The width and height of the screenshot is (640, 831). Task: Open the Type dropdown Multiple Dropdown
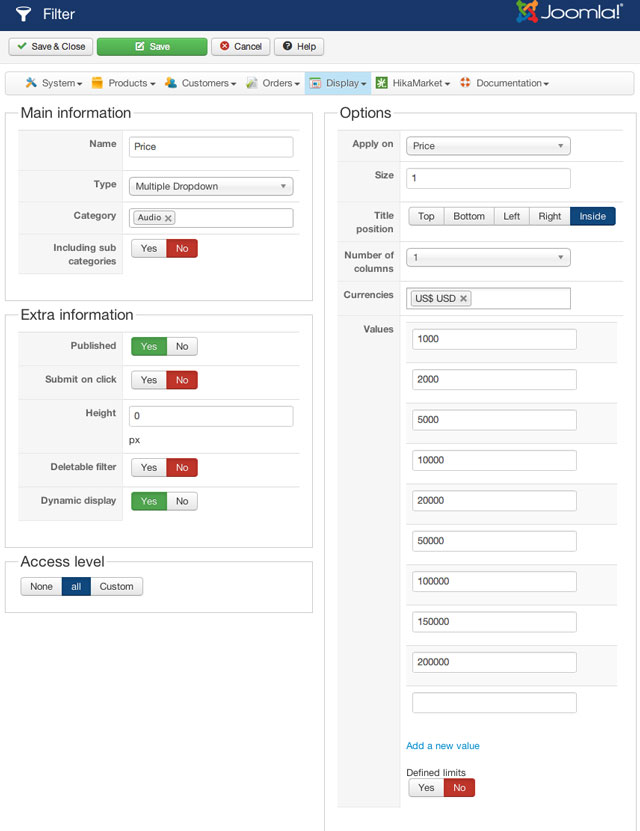211,186
